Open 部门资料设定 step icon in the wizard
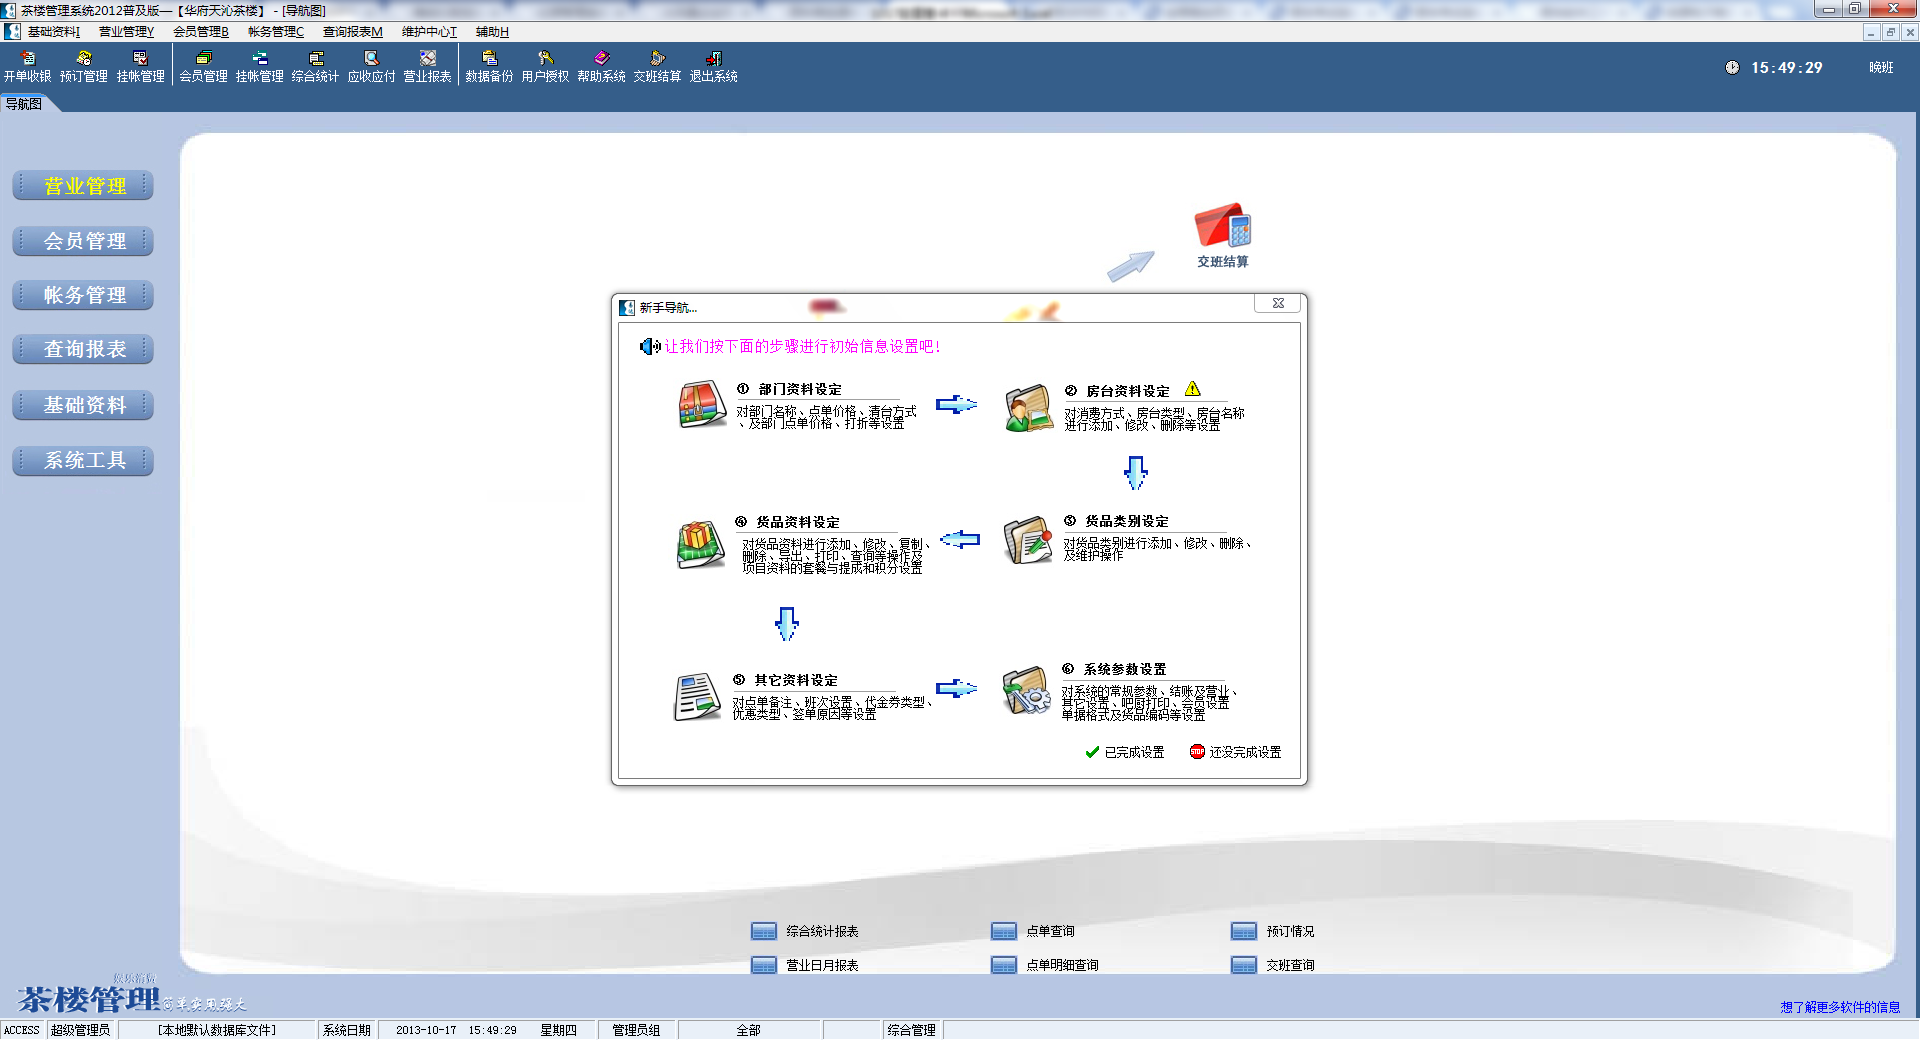1920x1040 pixels. (702, 404)
